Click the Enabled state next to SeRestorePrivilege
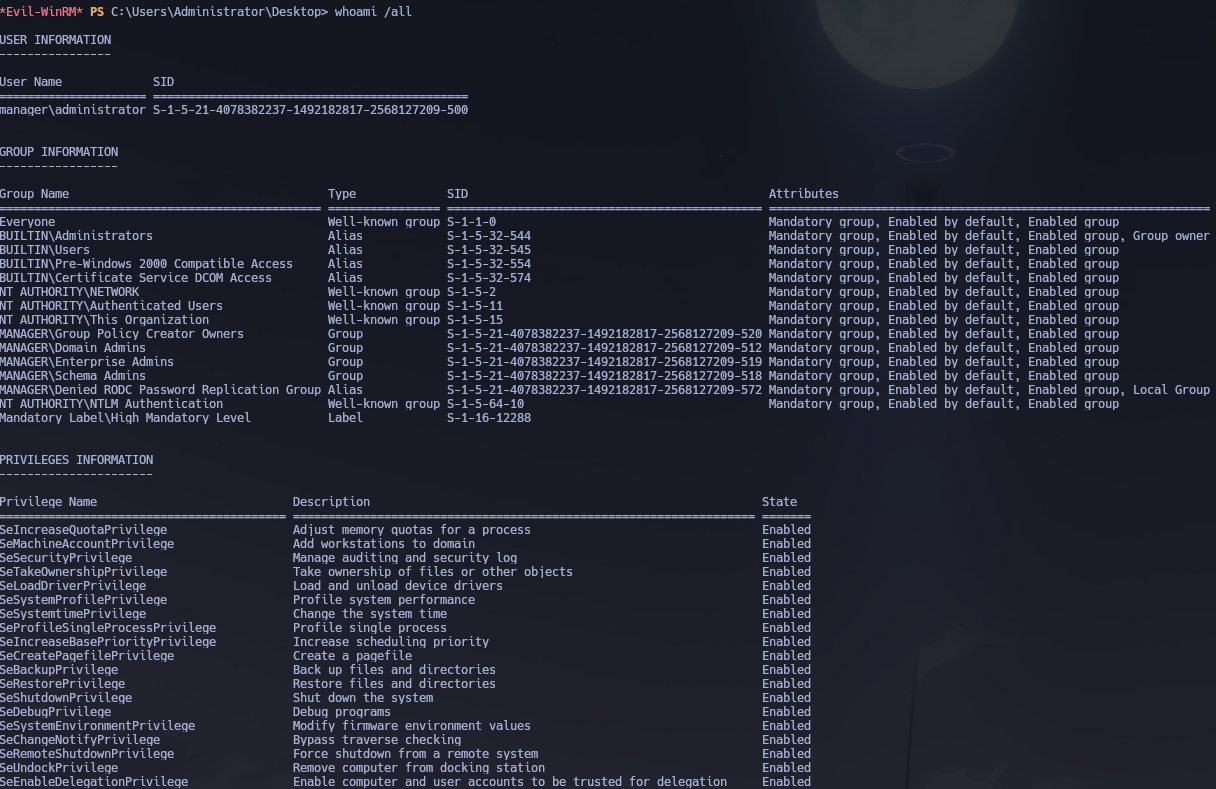 click(786, 683)
